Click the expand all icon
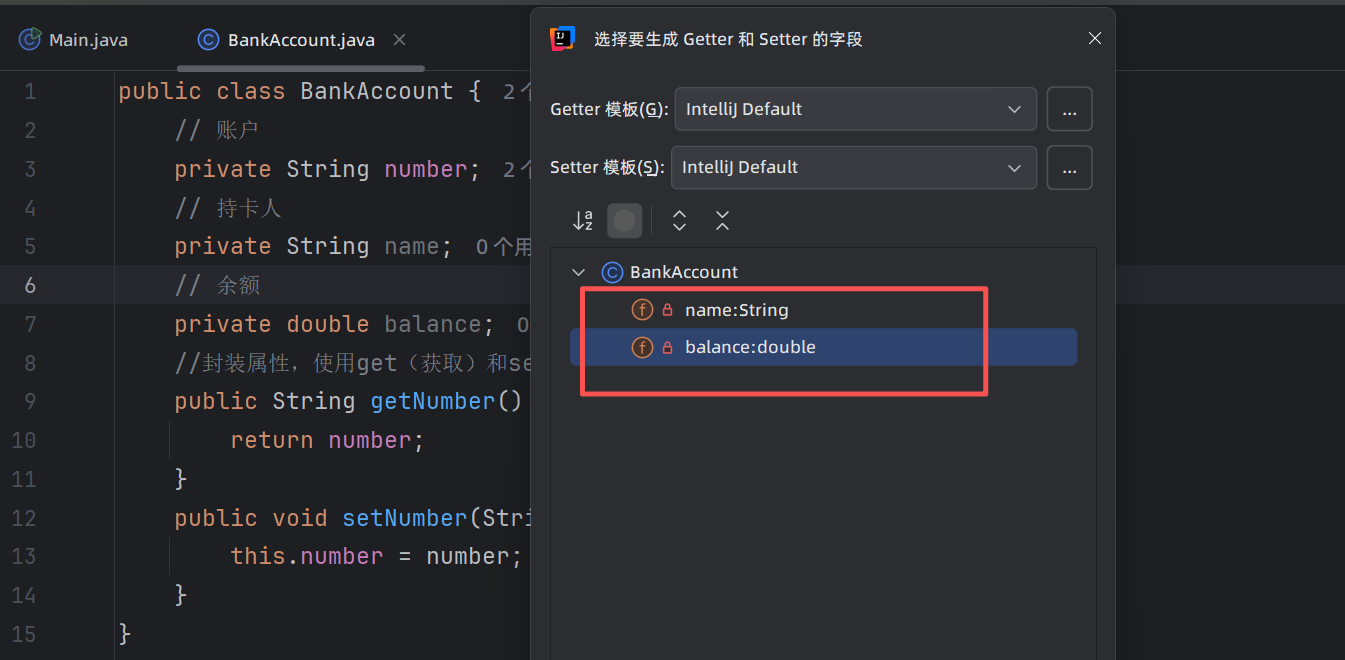 [x=679, y=221]
